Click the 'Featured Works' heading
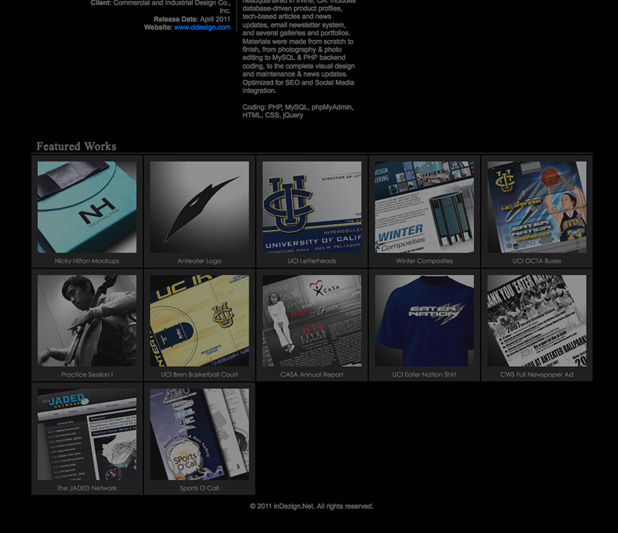 click(x=76, y=146)
